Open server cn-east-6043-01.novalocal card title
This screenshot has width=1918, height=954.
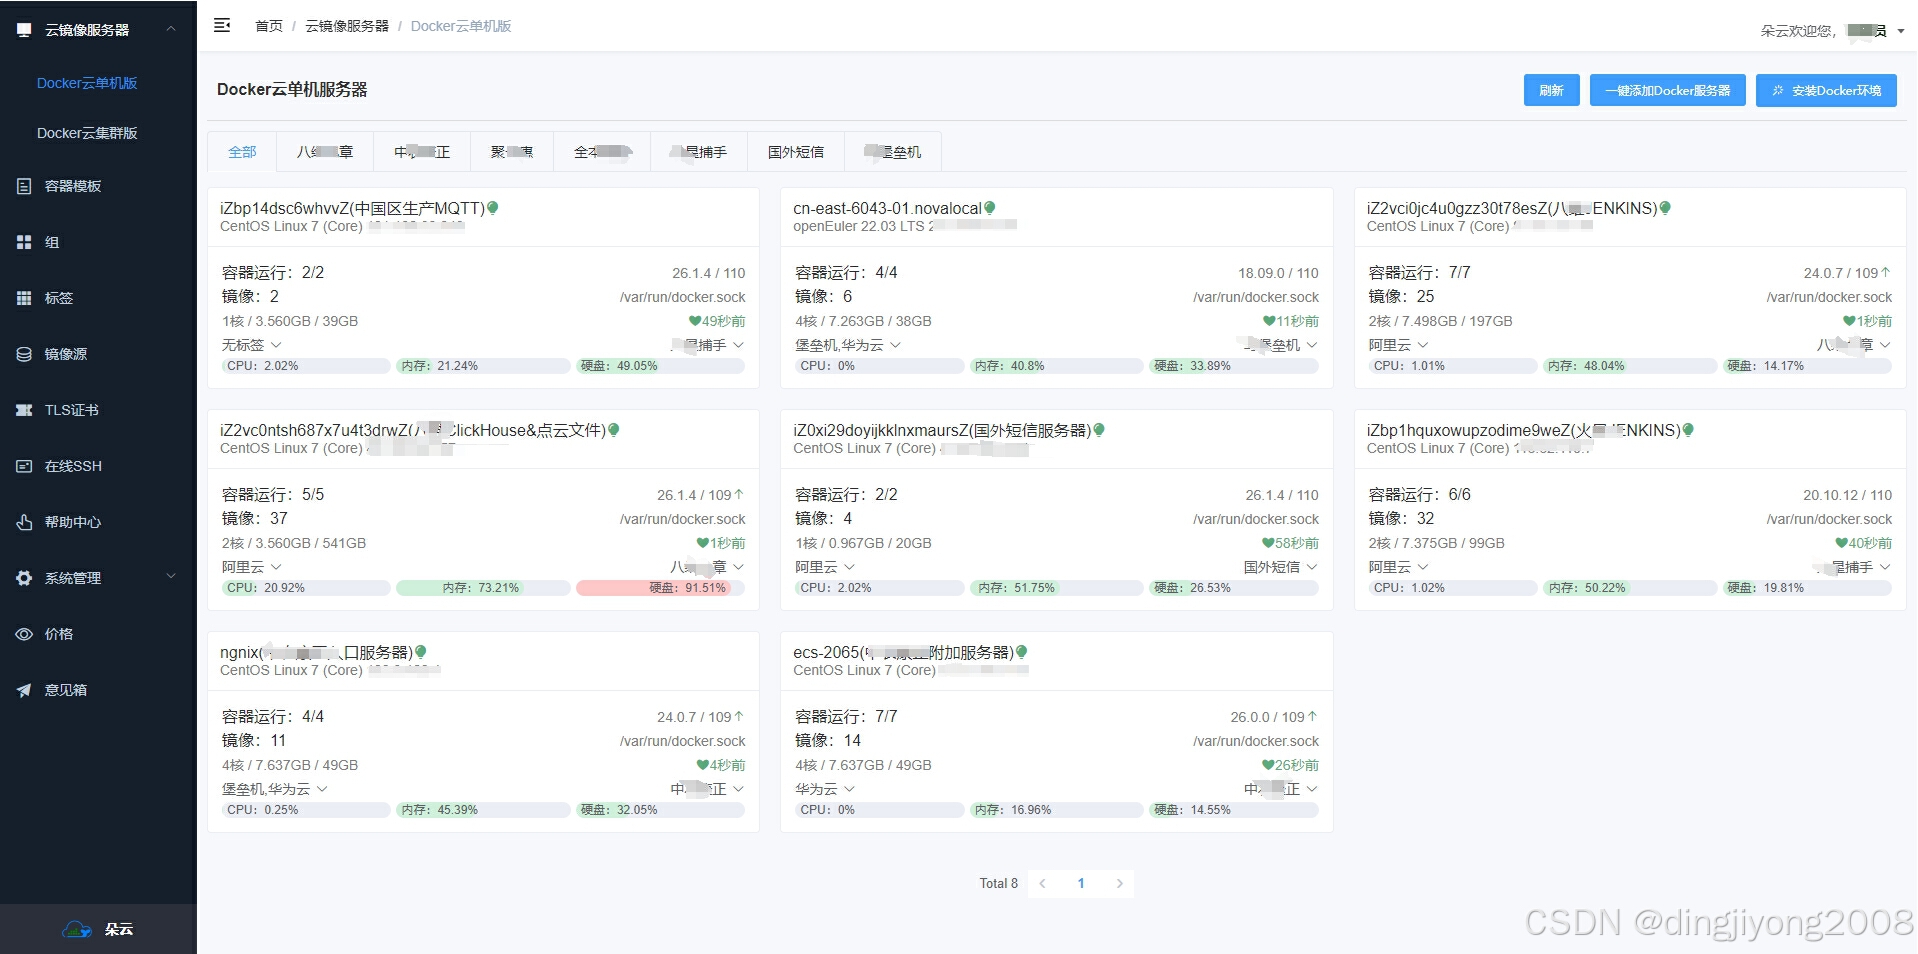click(x=887, y=208)
